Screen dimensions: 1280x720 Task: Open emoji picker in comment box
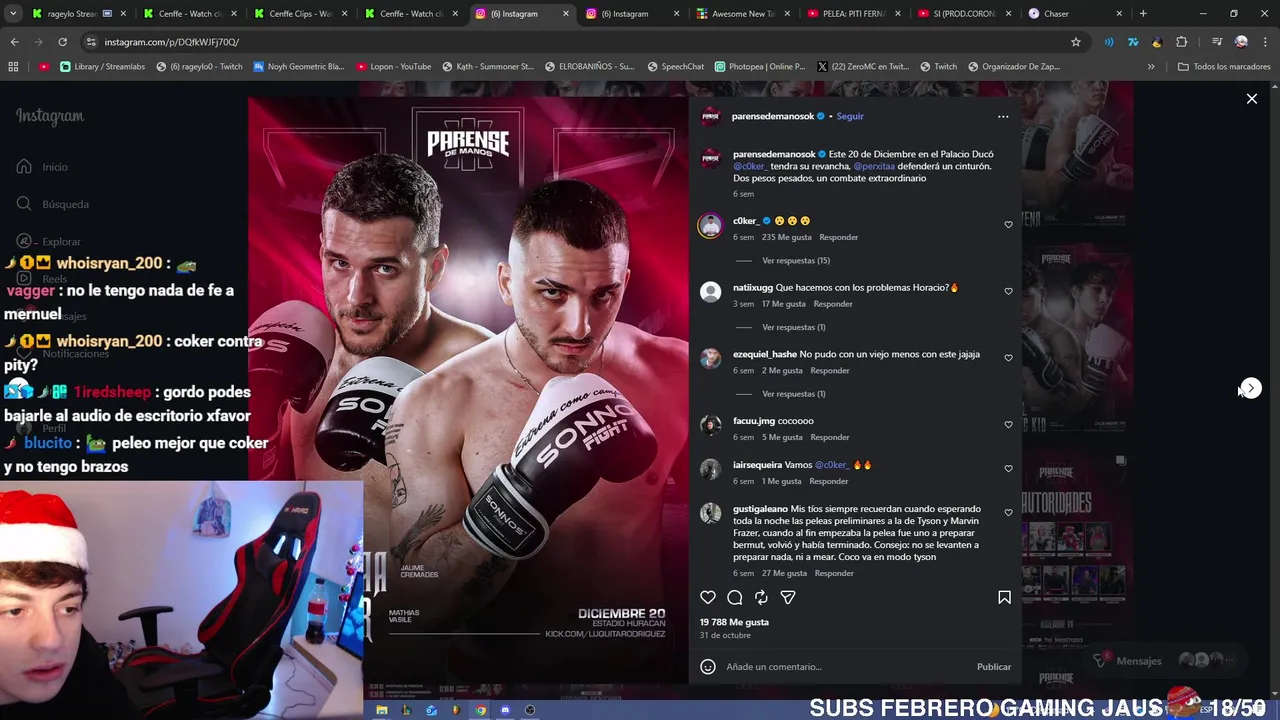708,666
